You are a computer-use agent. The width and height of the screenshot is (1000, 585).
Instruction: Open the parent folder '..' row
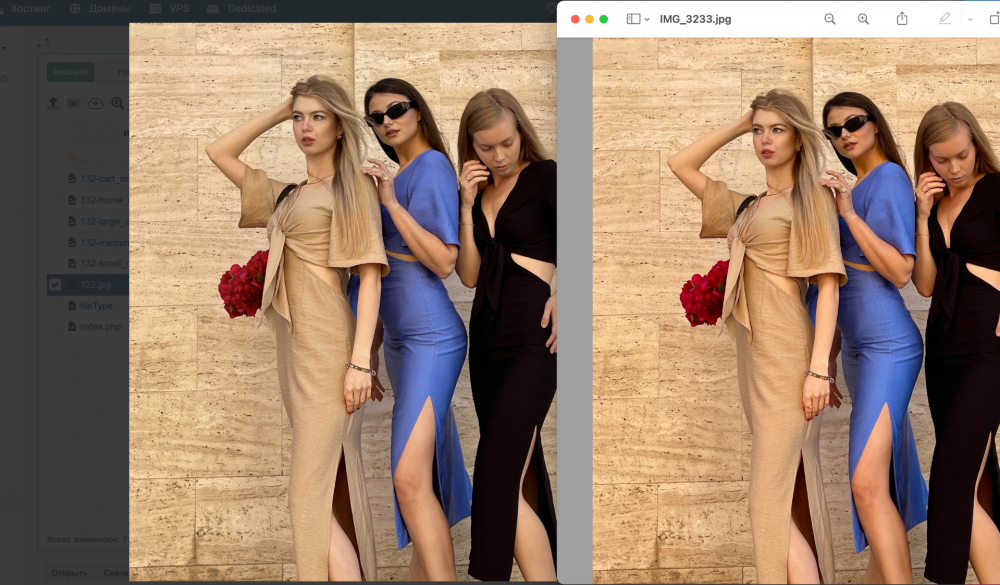87,158
